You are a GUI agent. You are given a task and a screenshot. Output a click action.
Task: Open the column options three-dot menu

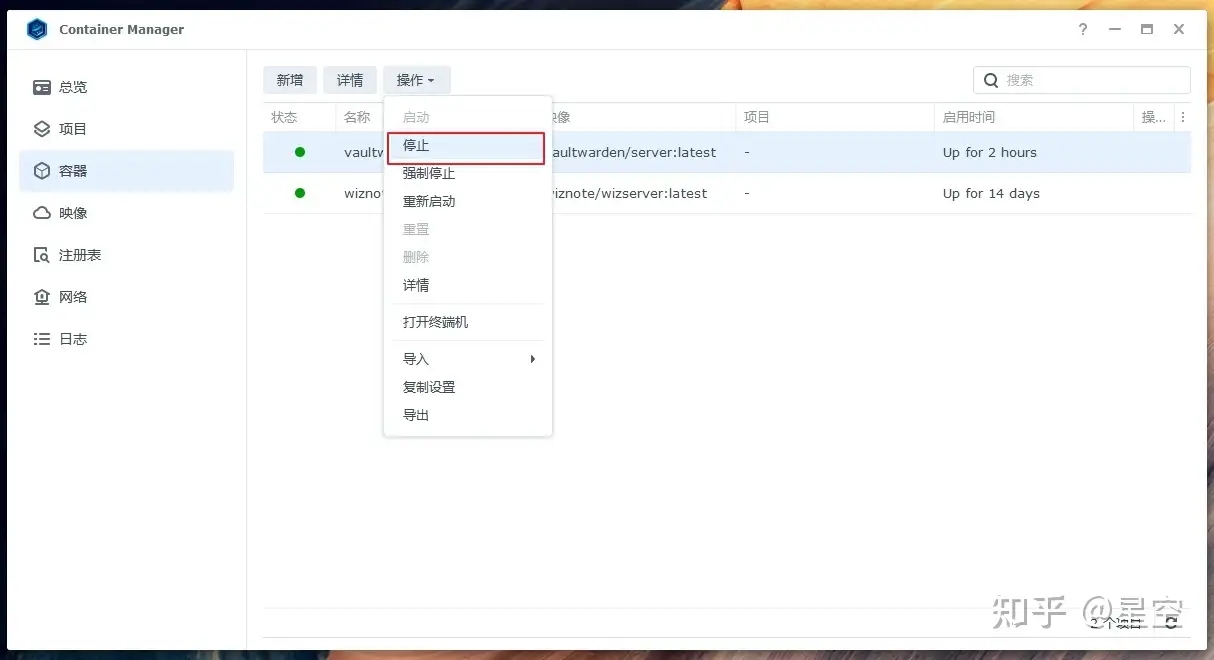coord(1183,117)
